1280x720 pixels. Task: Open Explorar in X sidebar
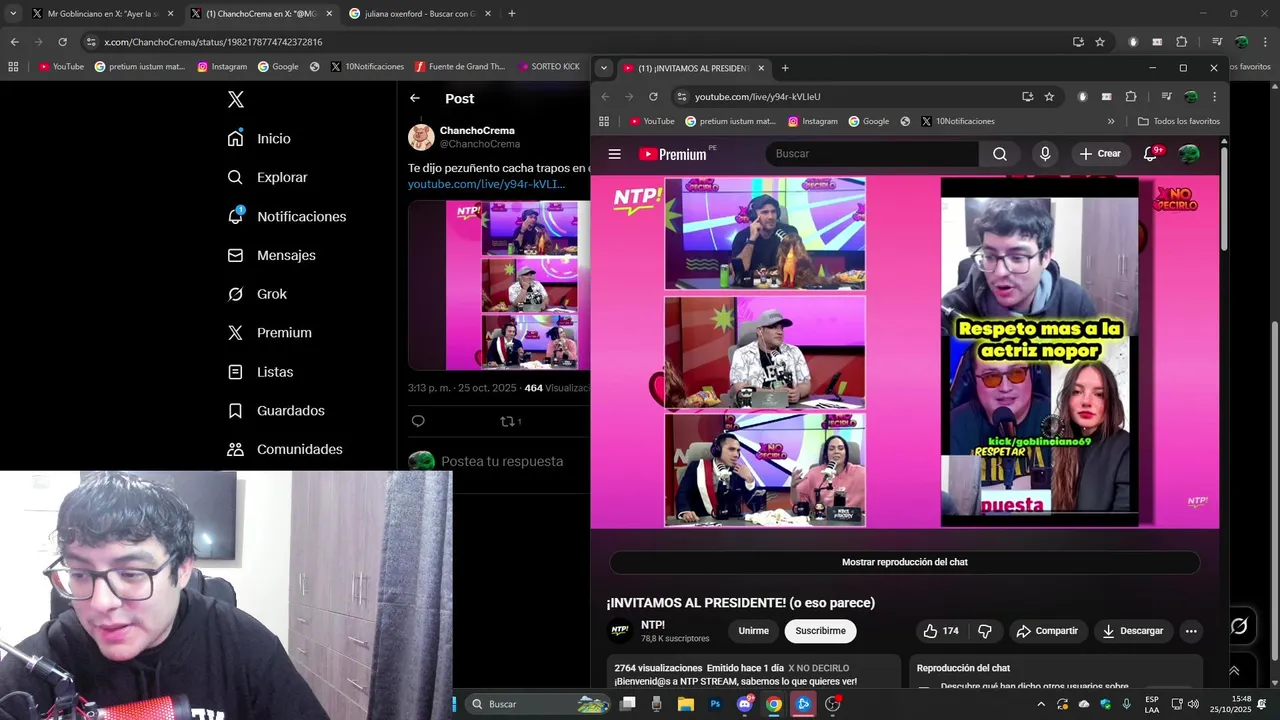267,177
